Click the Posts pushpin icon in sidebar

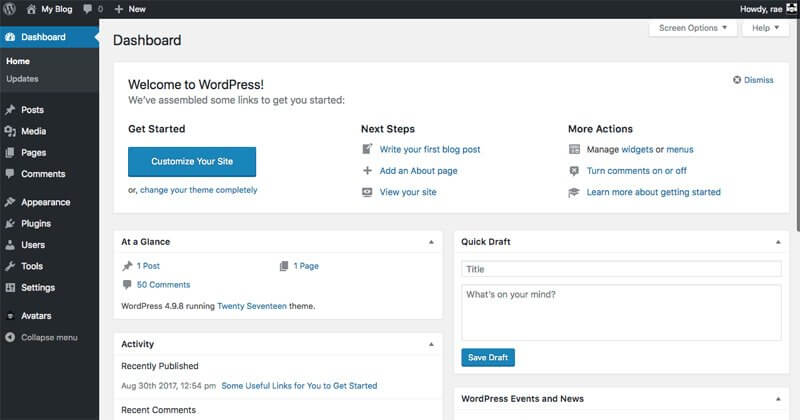click(10, 110)
